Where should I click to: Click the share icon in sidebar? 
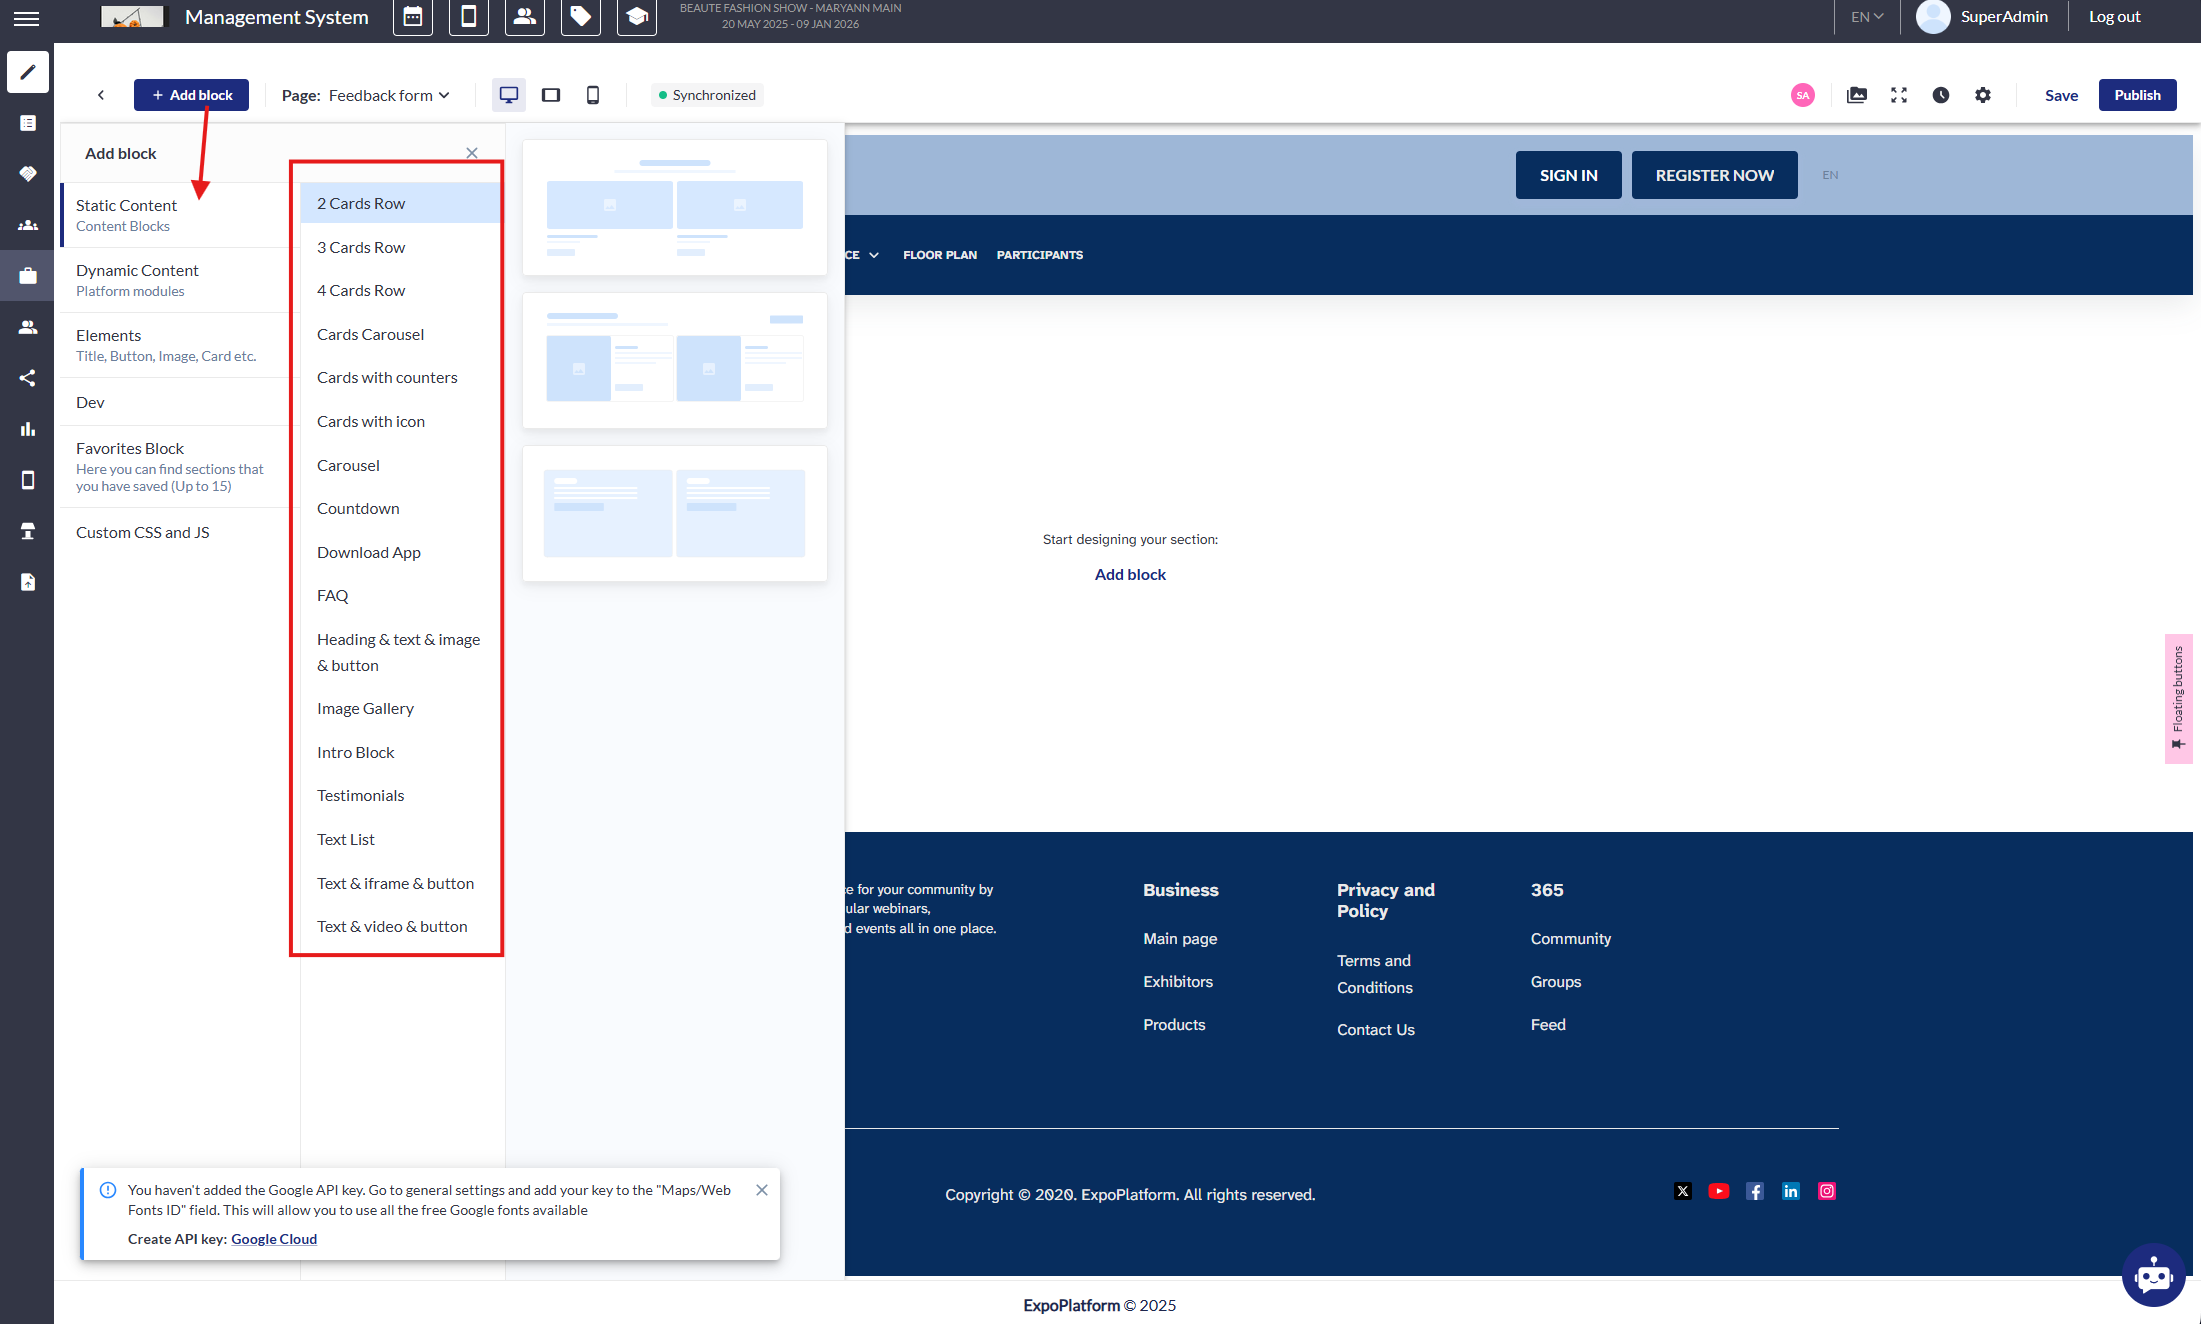pos(28,378)
